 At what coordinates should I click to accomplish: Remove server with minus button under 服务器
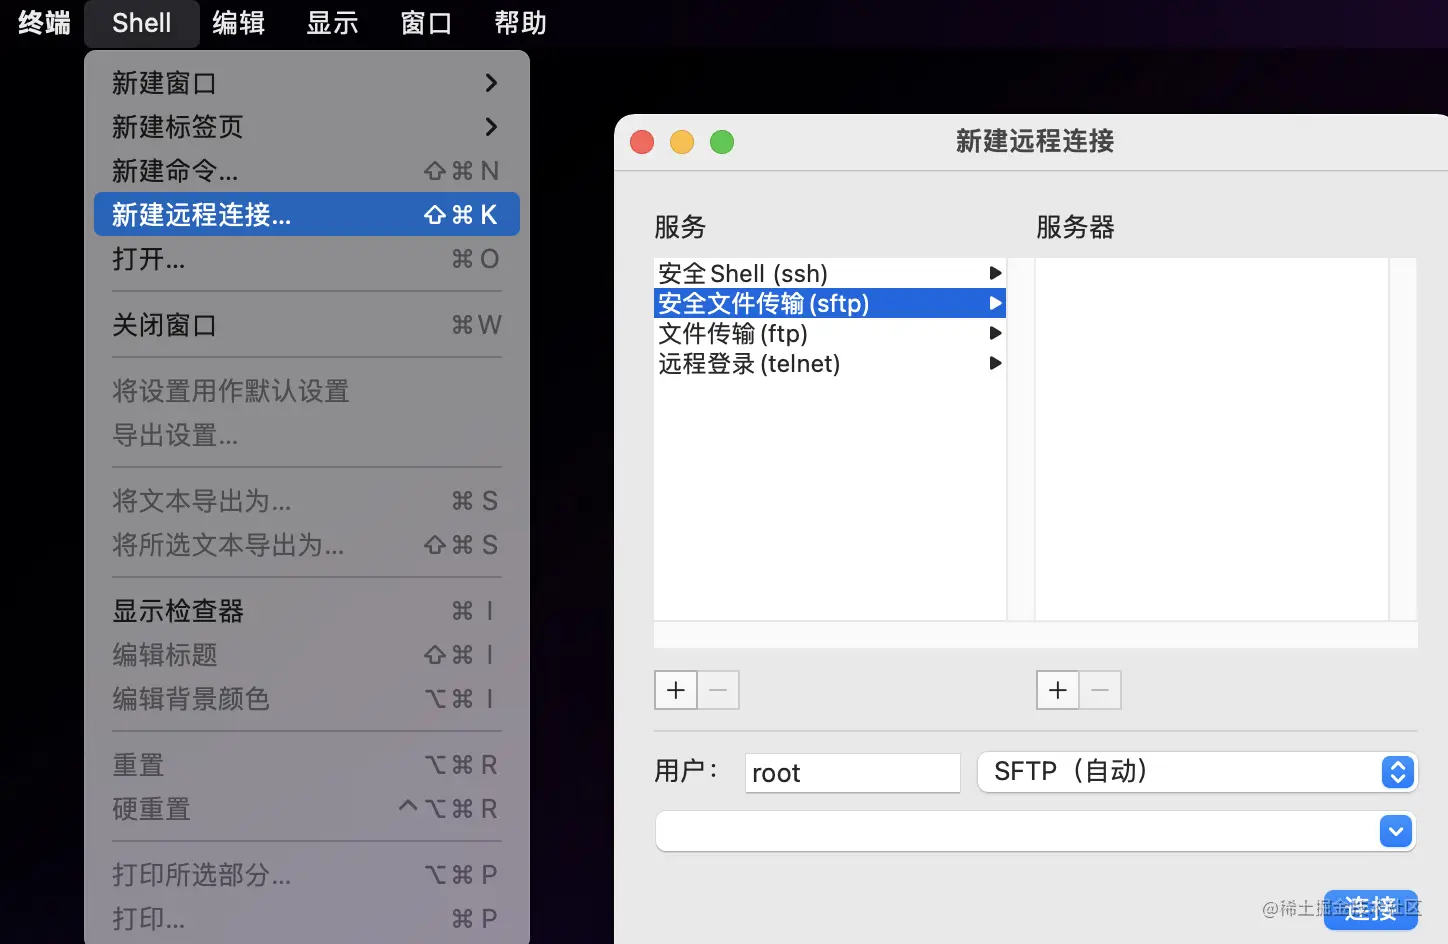[x=1100, y=690]
